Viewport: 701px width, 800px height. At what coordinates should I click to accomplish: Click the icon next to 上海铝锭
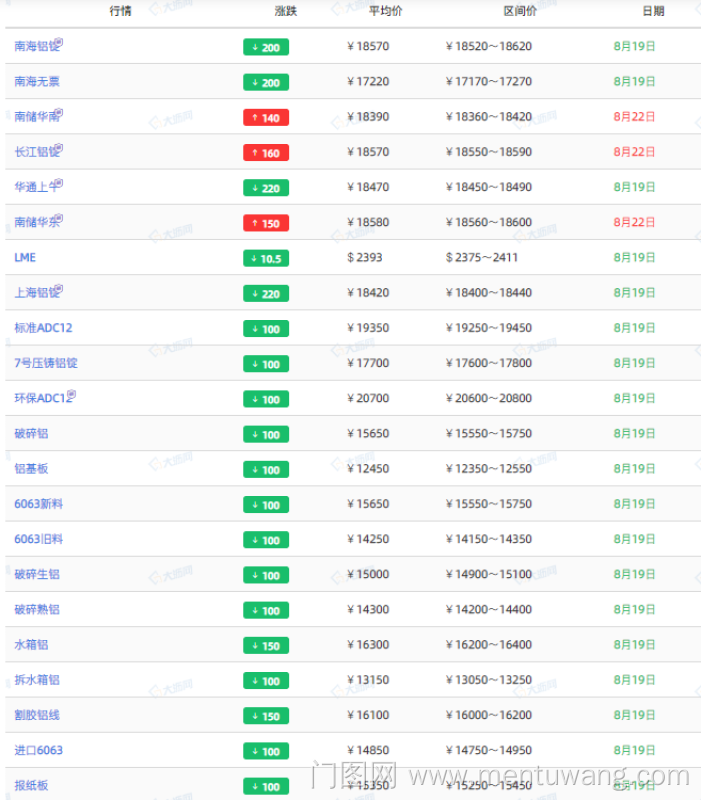pyautogui.click(x=58, y=289)
